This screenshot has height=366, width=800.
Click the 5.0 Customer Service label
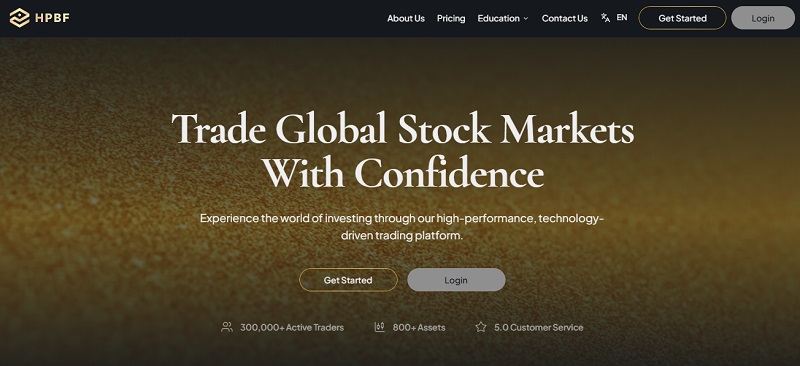(538, 327)
